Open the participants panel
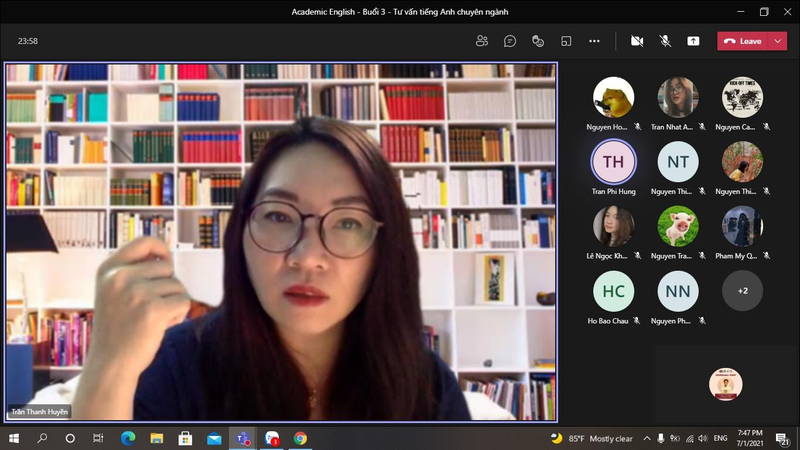The image size is (800, 450). coord(482,41)
